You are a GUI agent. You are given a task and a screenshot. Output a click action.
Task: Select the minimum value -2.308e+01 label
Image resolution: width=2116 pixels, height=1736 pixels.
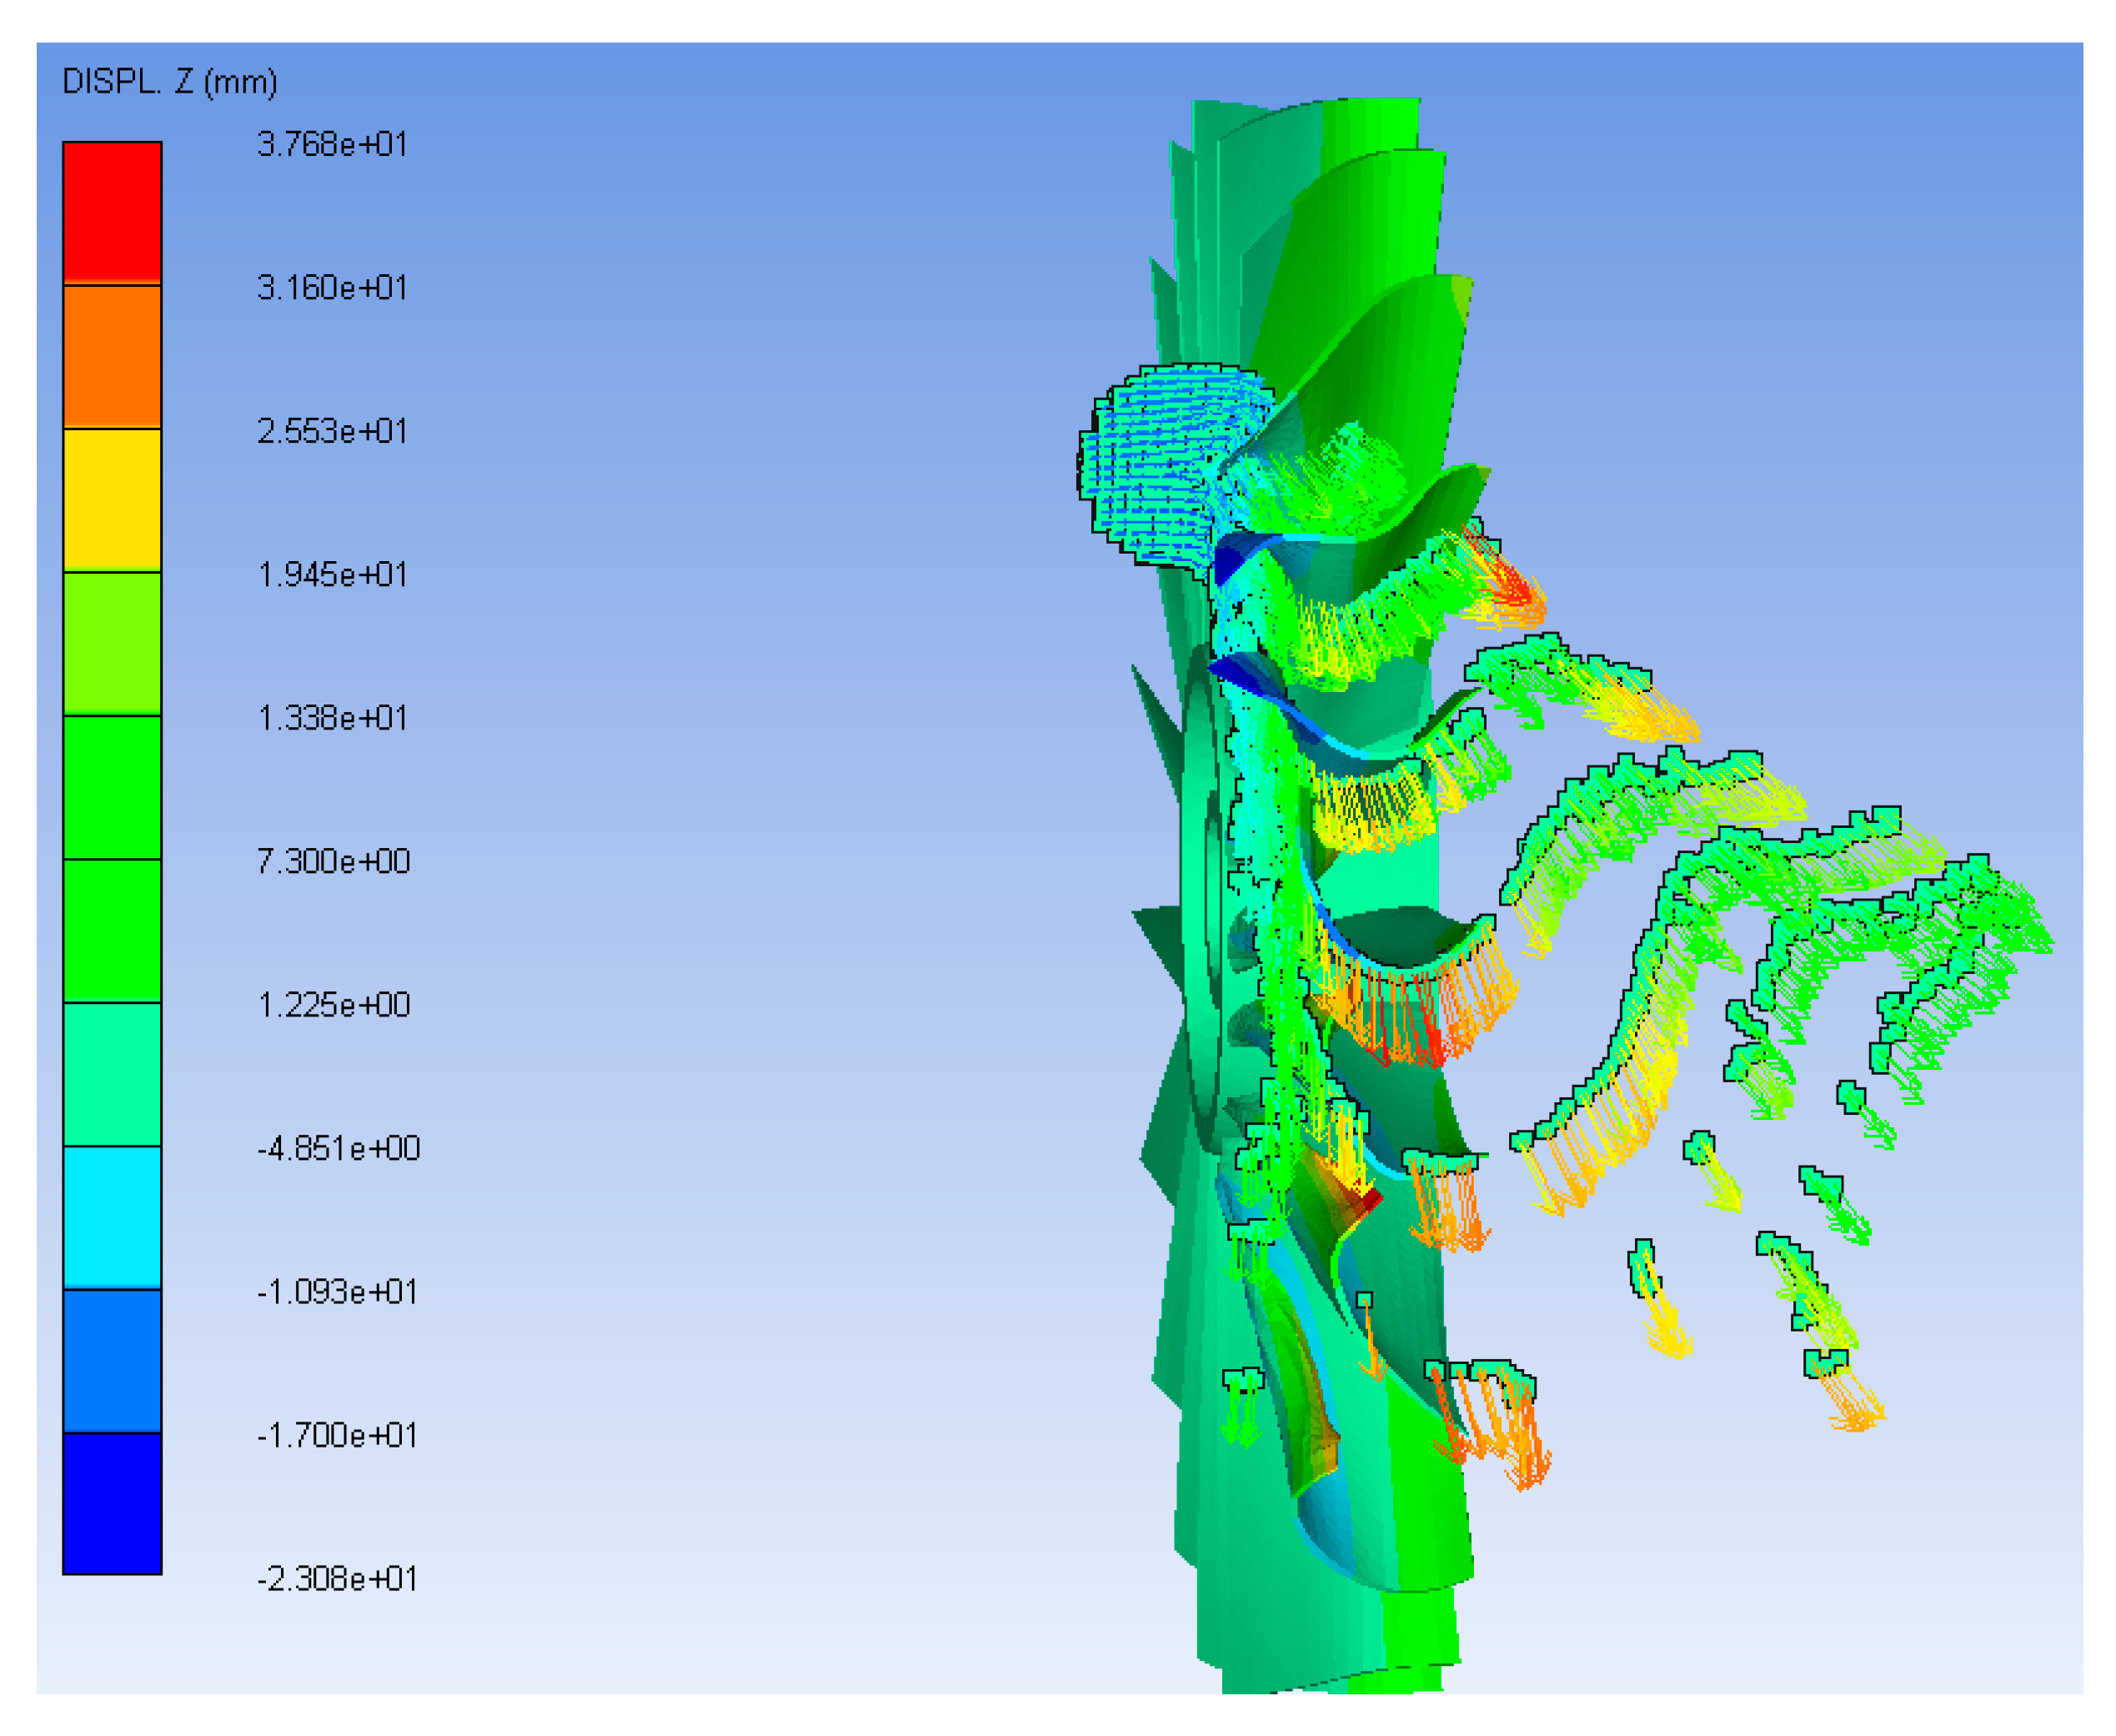(336, 1578)
